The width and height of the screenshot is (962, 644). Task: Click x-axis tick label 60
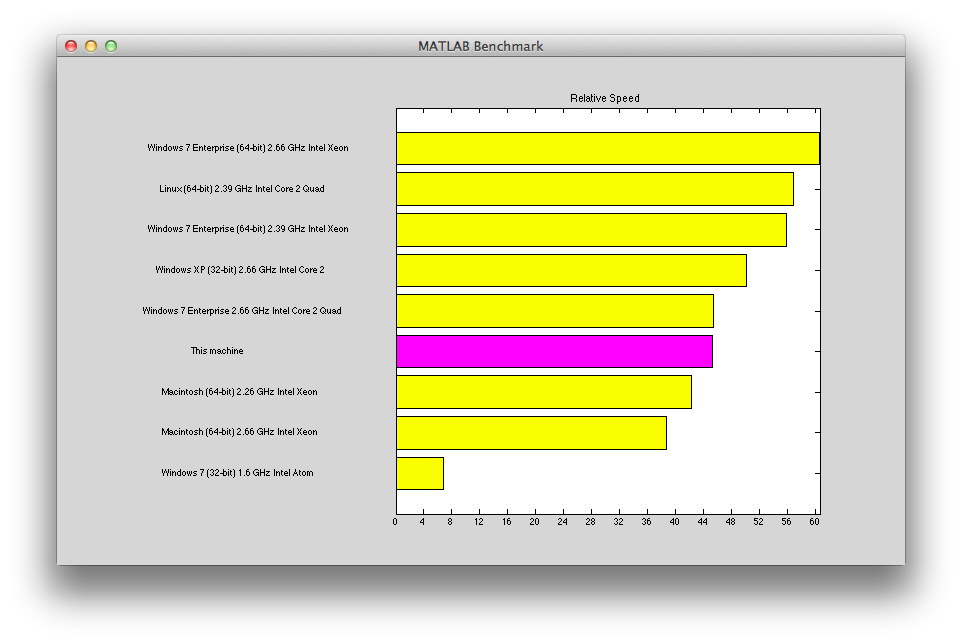815,522
